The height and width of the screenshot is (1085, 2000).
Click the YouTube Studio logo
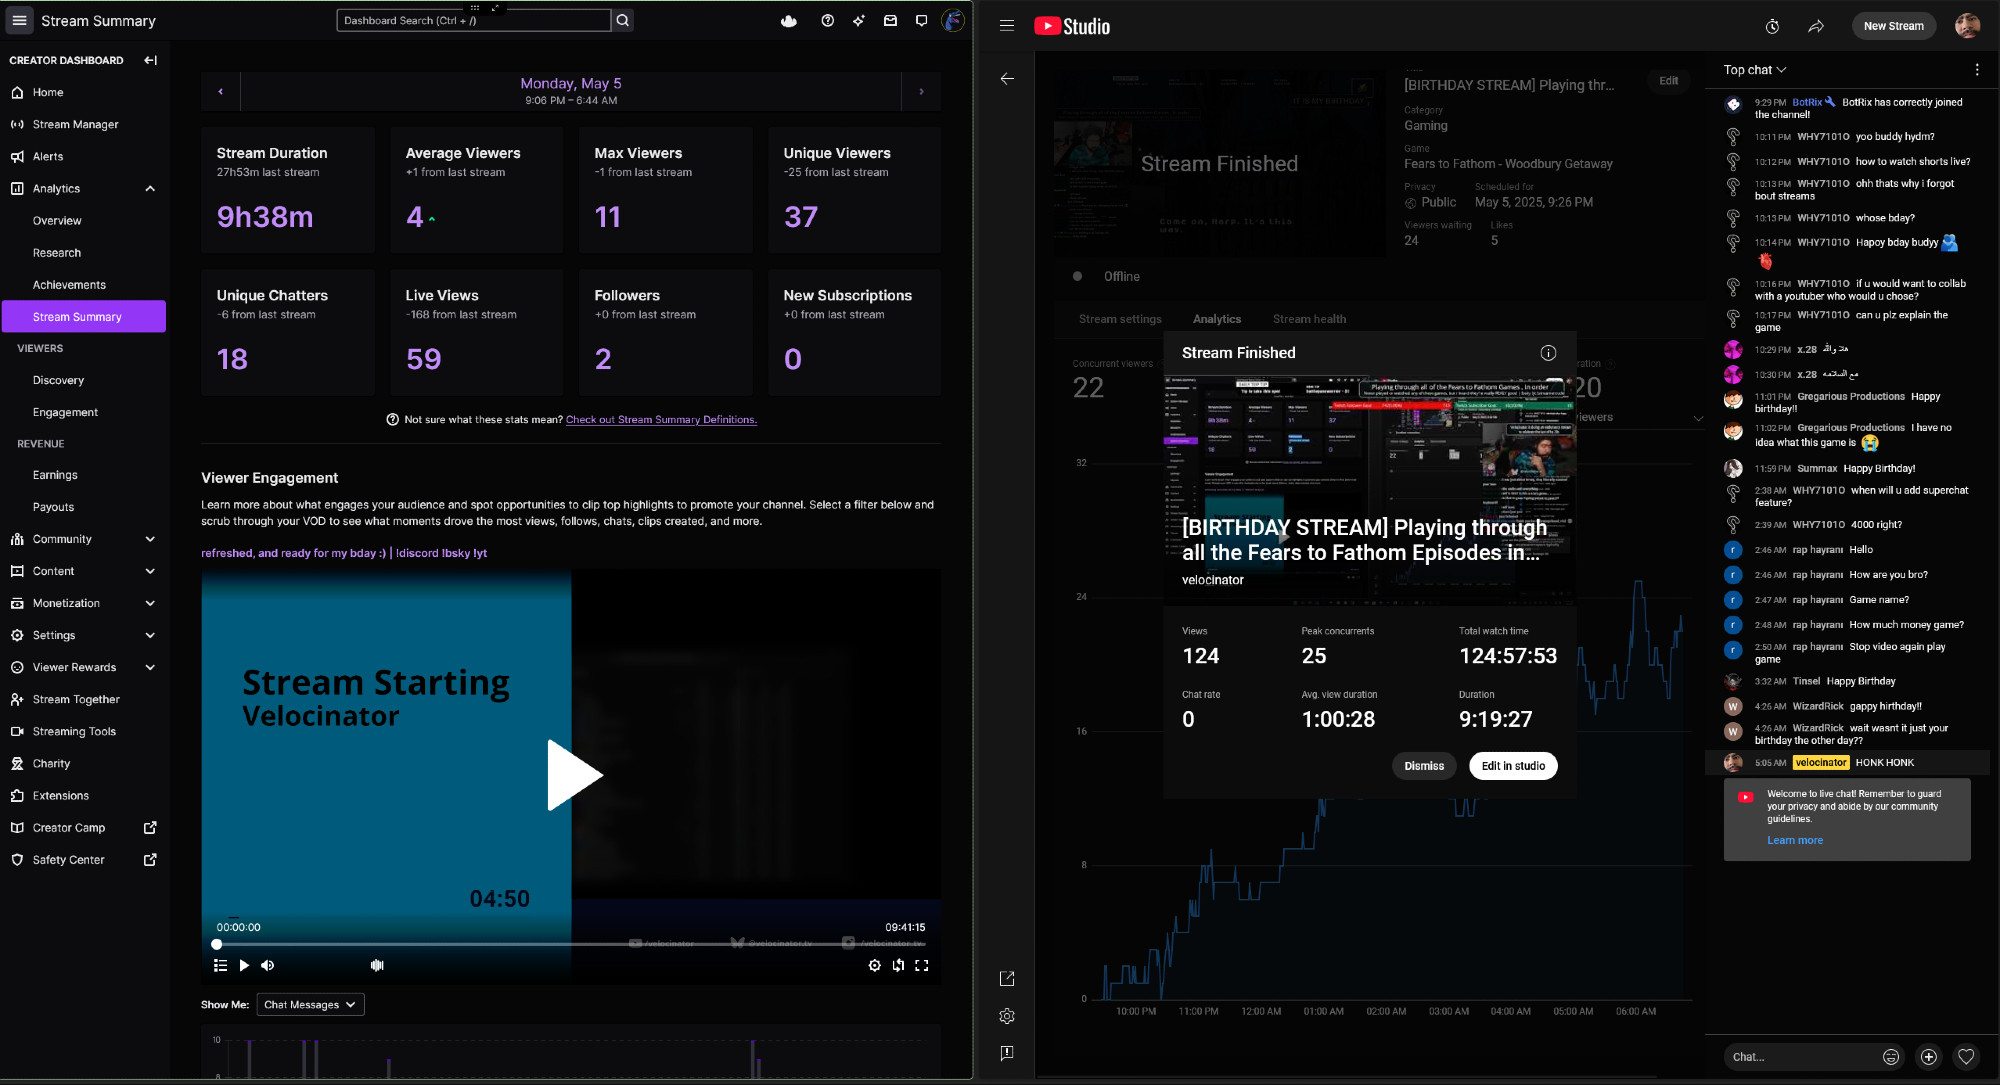[1072, 26]
